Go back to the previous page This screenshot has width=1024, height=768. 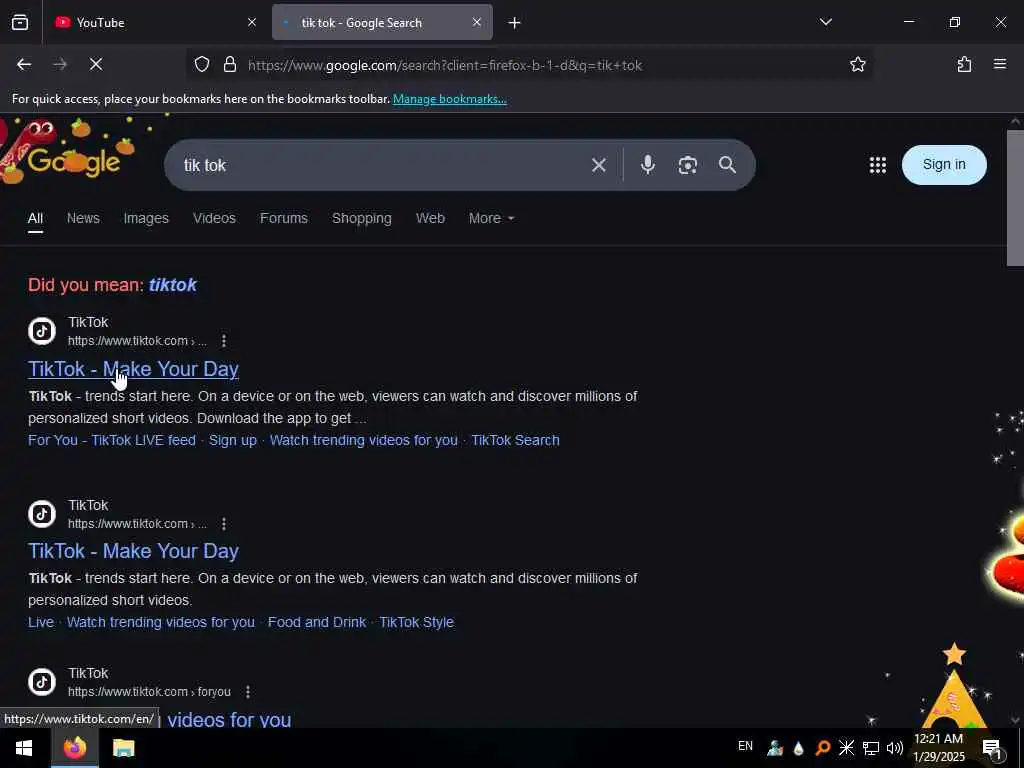pos(24,65)
